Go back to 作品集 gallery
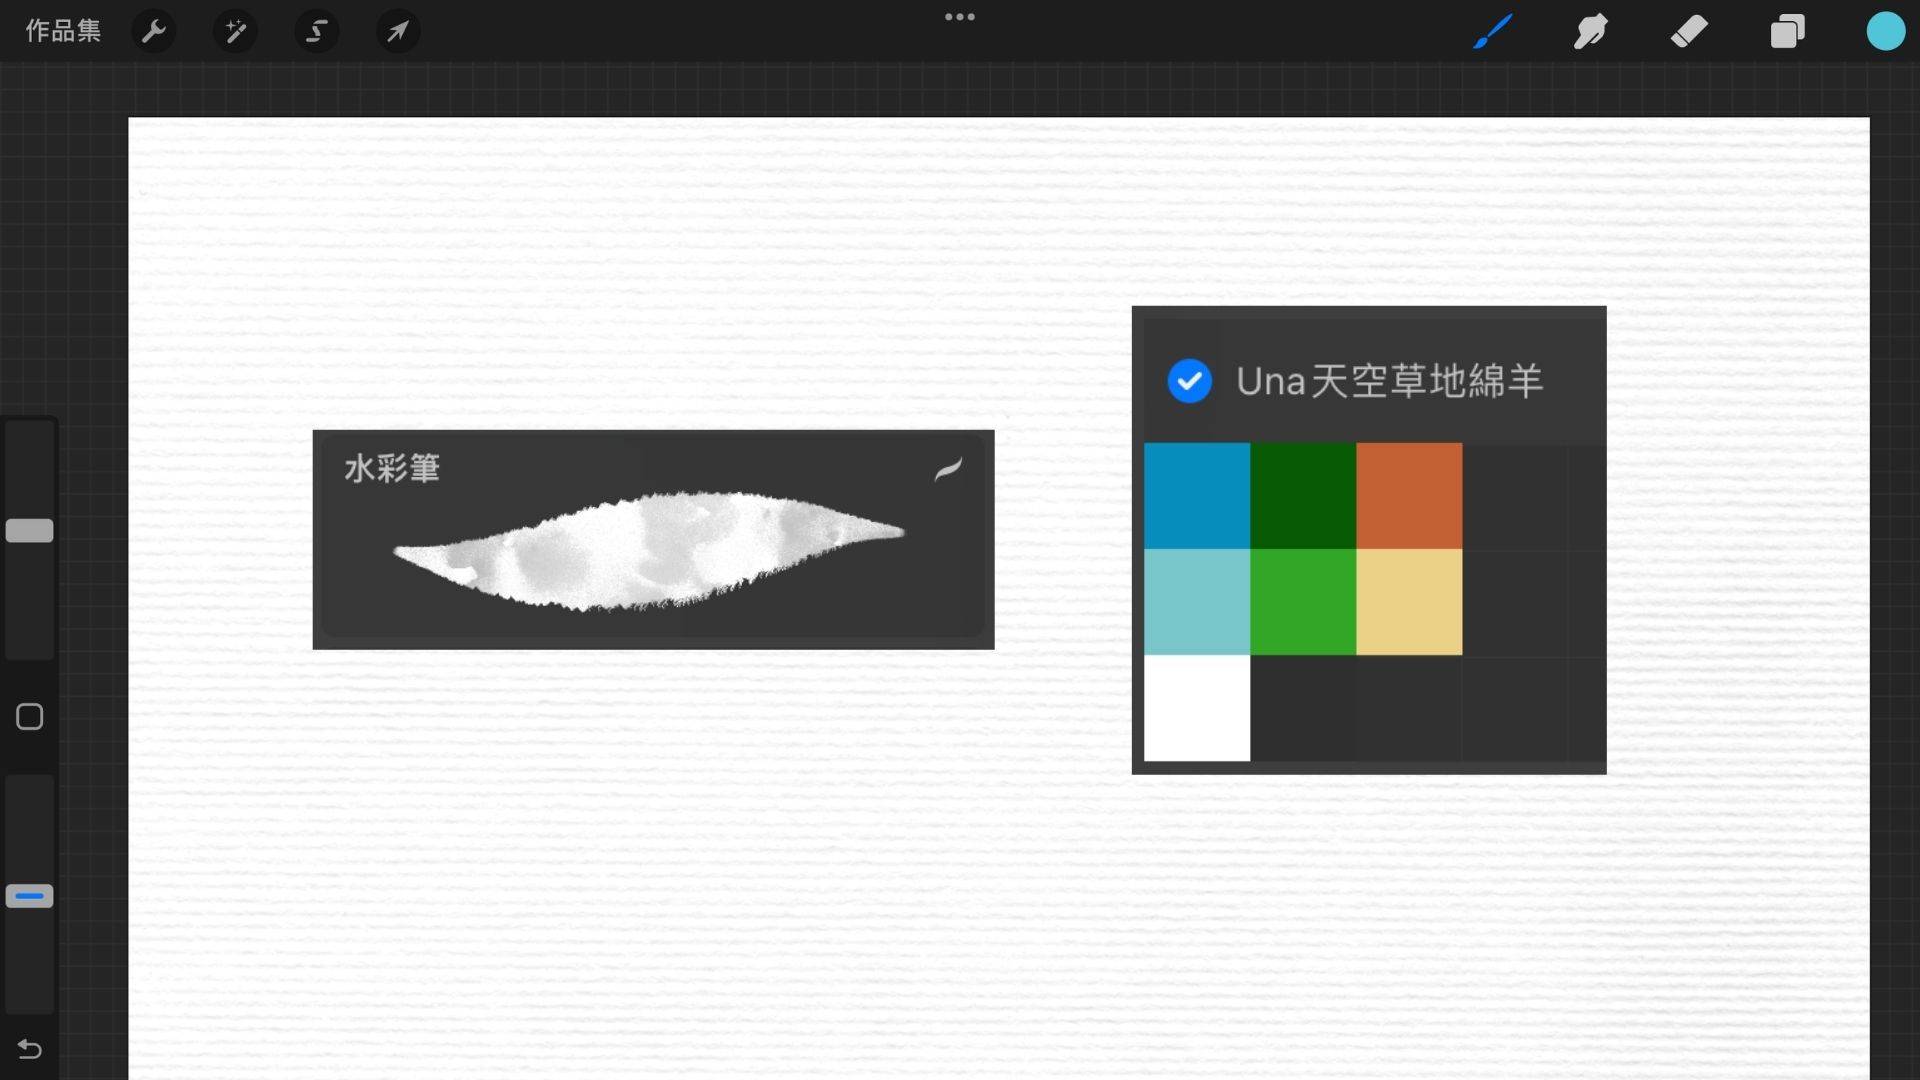1920x1080 pixels. 63,31
